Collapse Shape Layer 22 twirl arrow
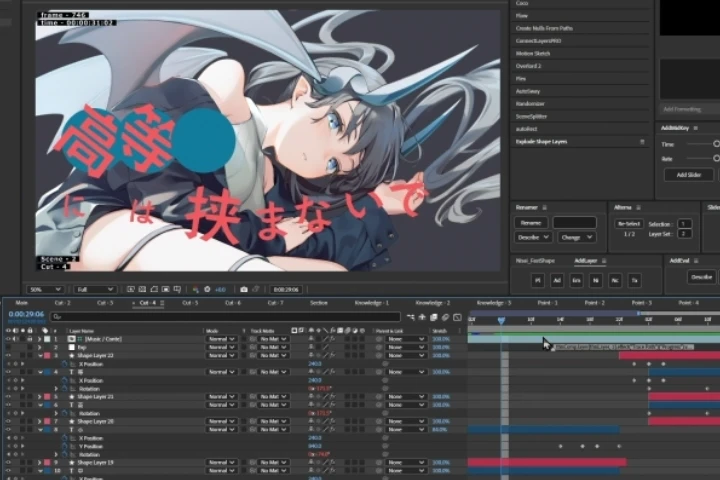Screen dimensions: 720x480 click(x=40, y=356)
